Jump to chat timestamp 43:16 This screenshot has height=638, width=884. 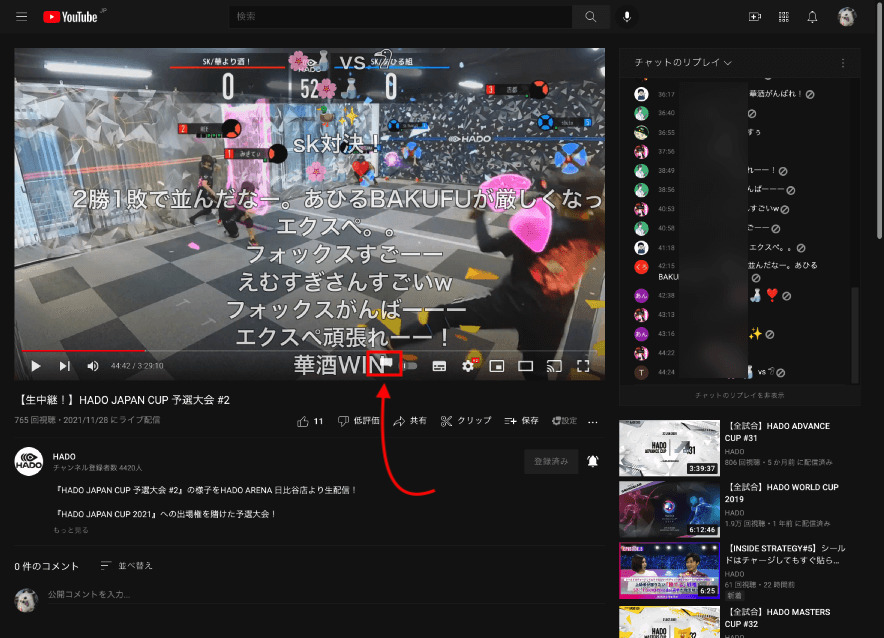coord(666,334)
